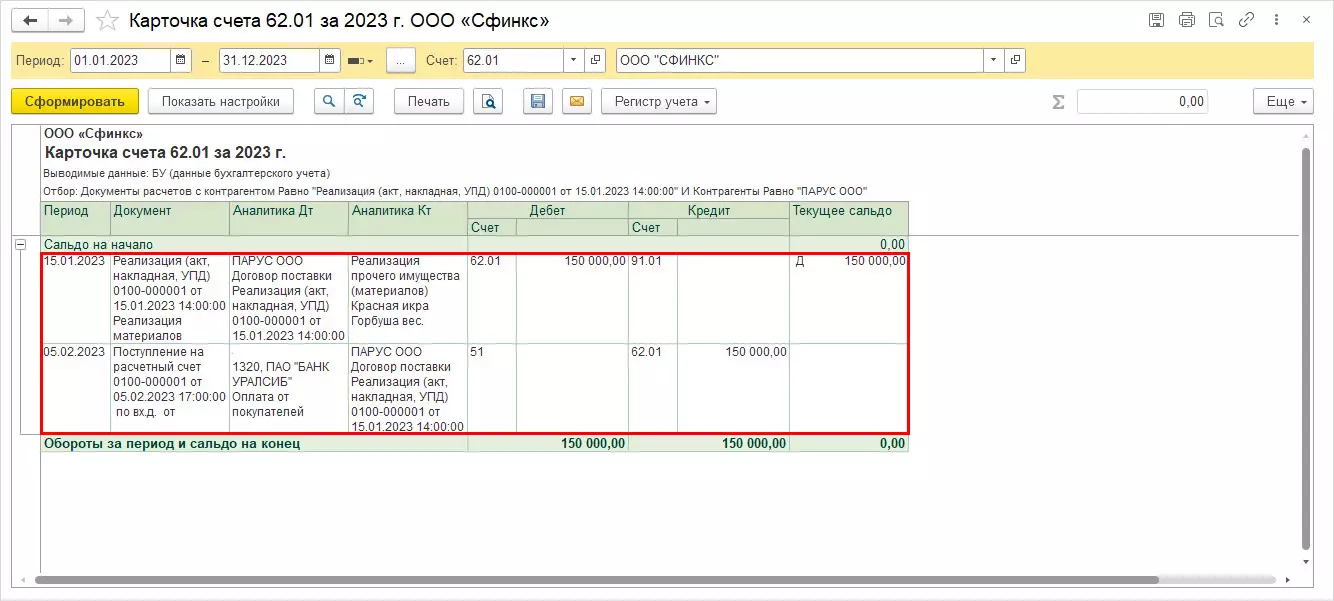Image resolution: width=1334 pixels, height=601 pixels.
Task: Click the preview icon in title bar
Action: (x=1216, y=20)
